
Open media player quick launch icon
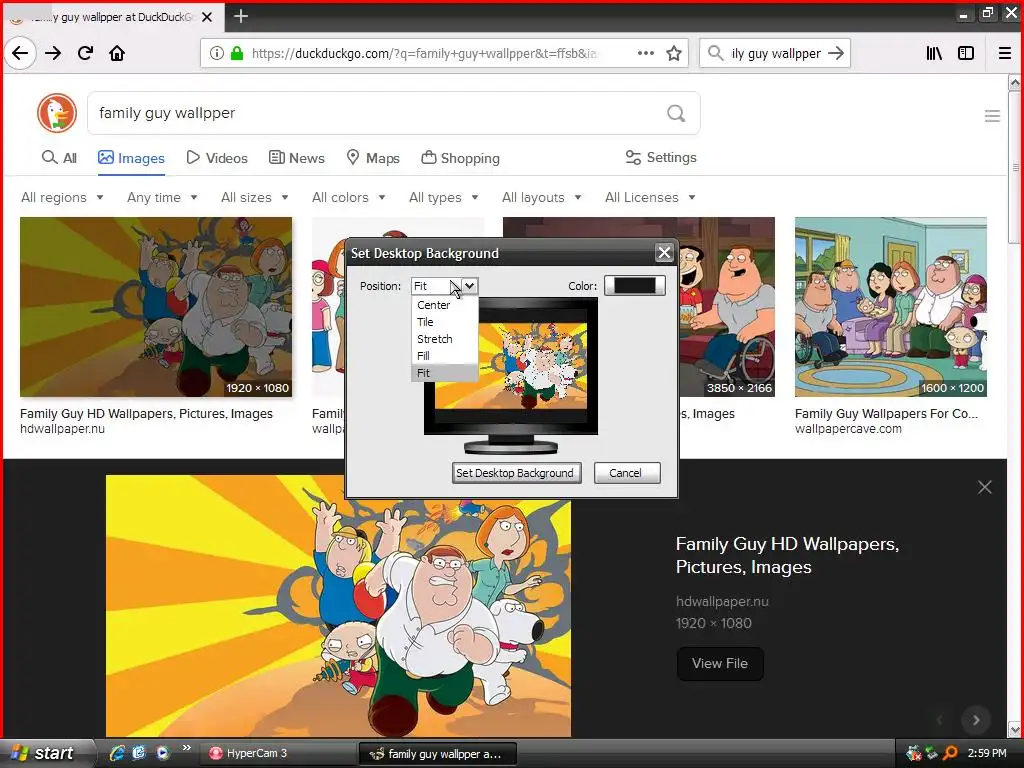(x=163, y=753)
